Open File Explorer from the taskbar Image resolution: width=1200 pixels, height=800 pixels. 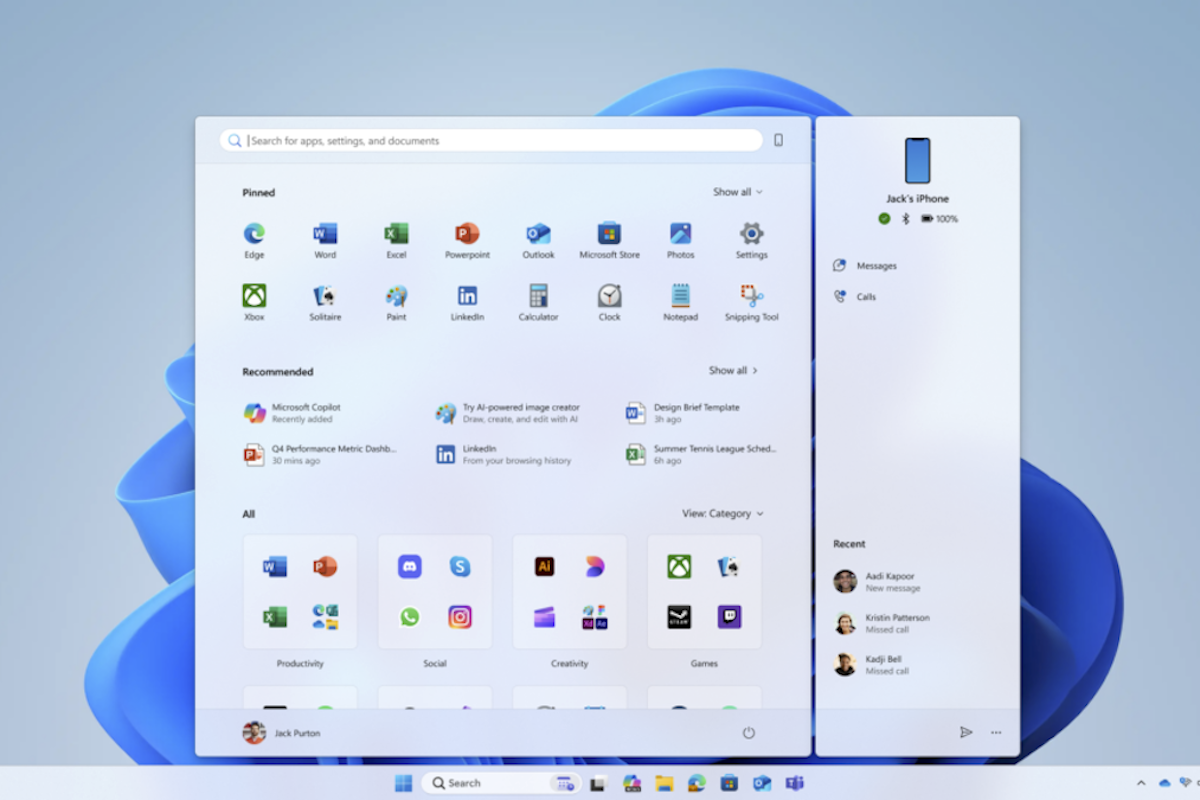pos(663,783)
